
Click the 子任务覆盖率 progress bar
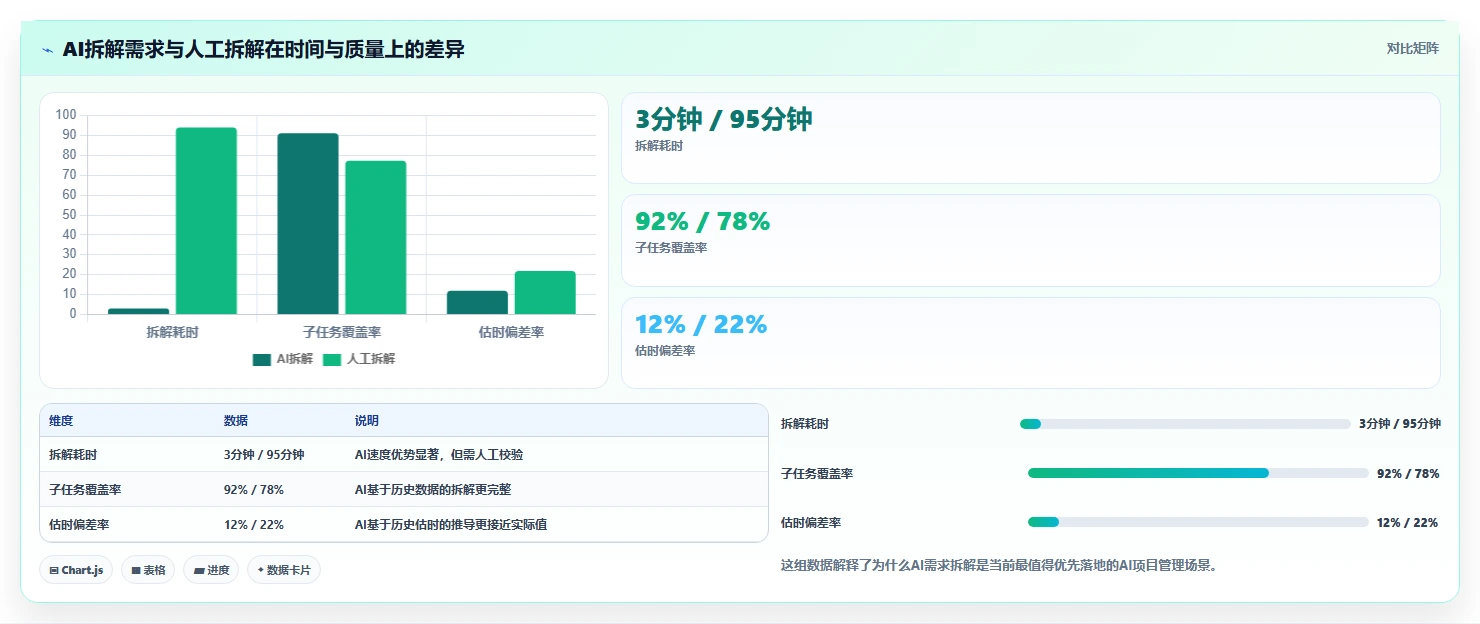pos(1198,473)
